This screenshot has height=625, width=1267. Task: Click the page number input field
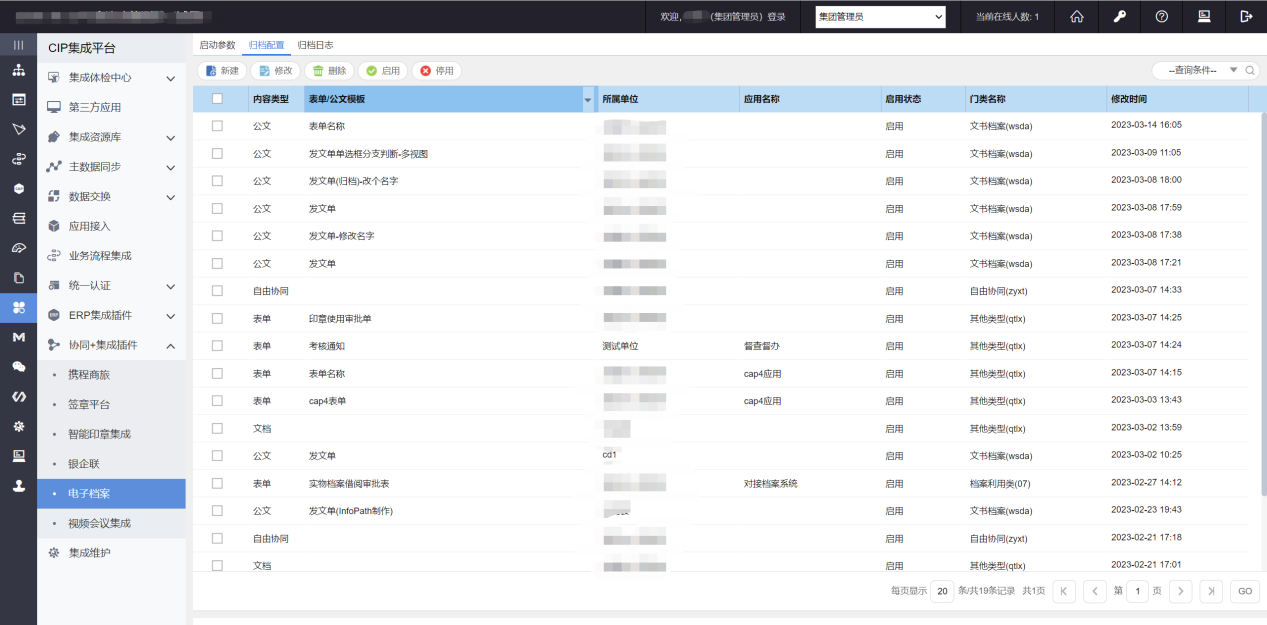pyautogui.click(x=1138, y=591)
